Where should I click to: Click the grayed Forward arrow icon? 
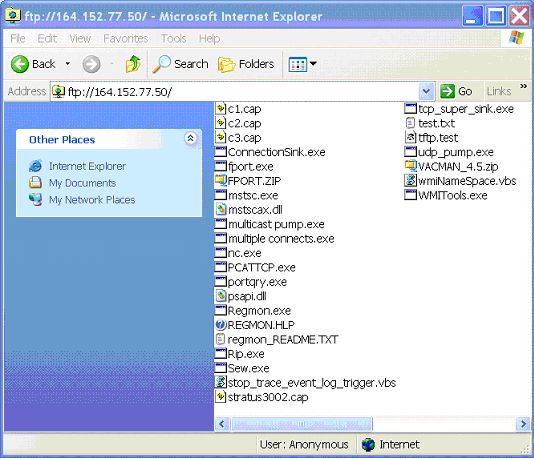(x=91, y=64)
